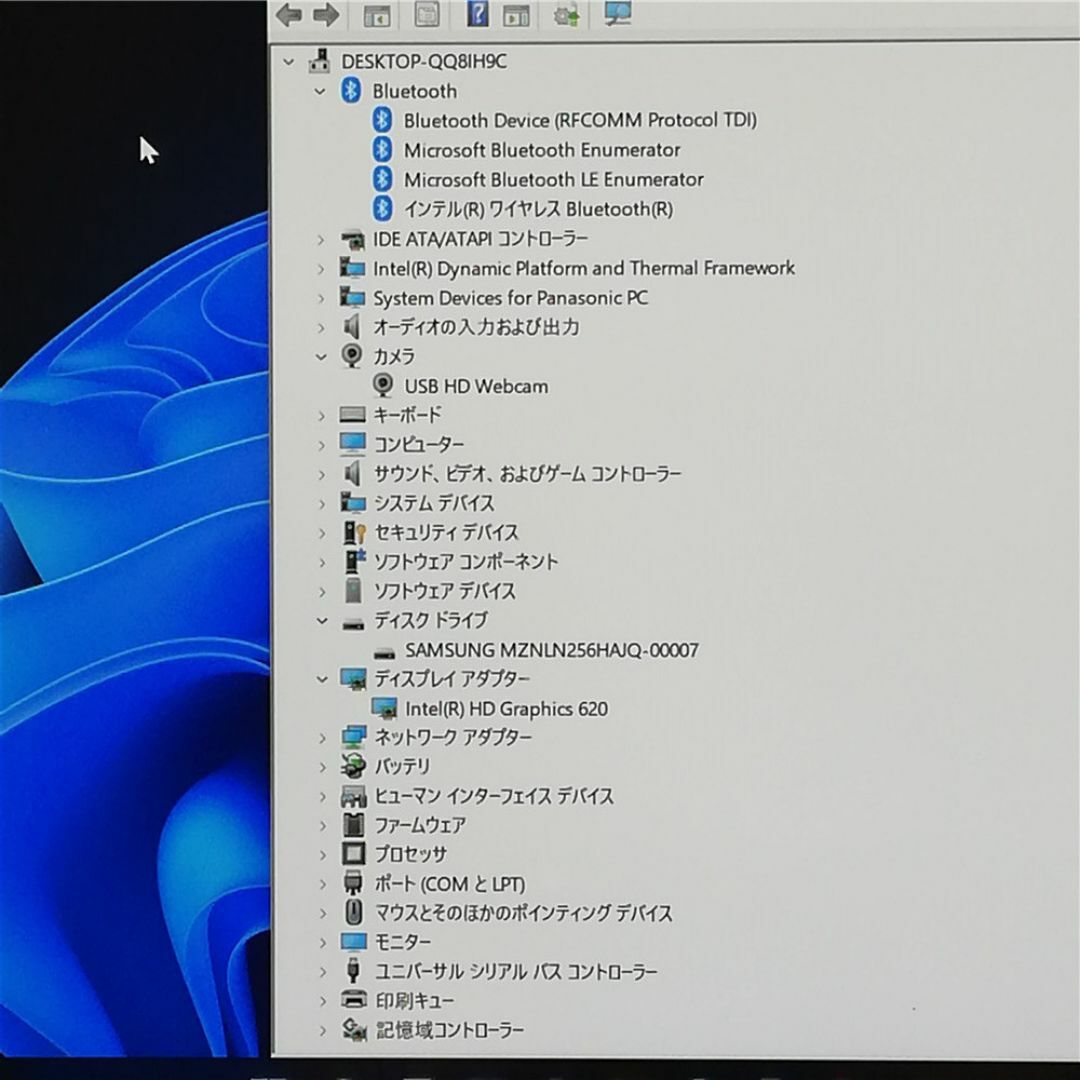The image size is (1080, 1080).
Task: Click the ディスプレイ アダプター category icon
Action: [353, 679]
